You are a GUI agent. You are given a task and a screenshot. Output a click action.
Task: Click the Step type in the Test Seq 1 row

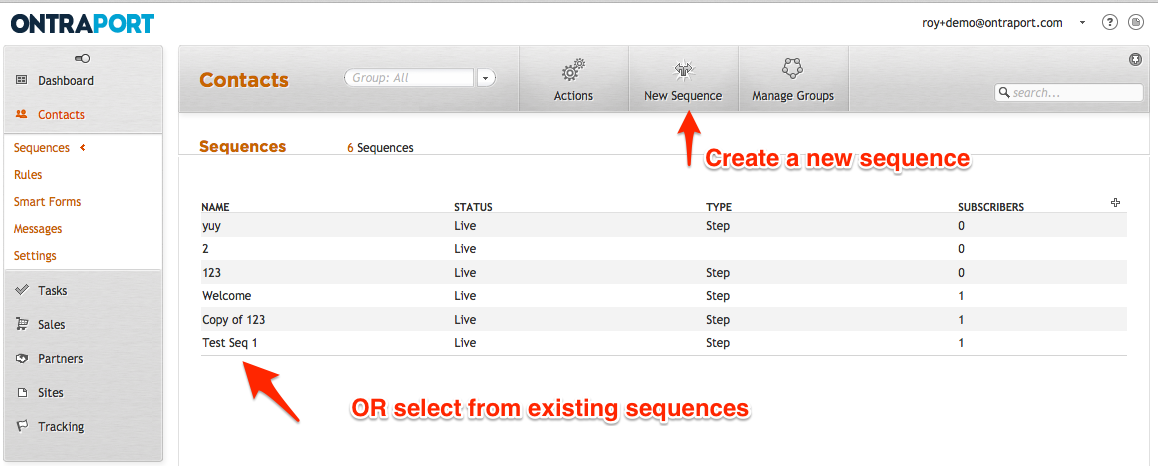718,343
